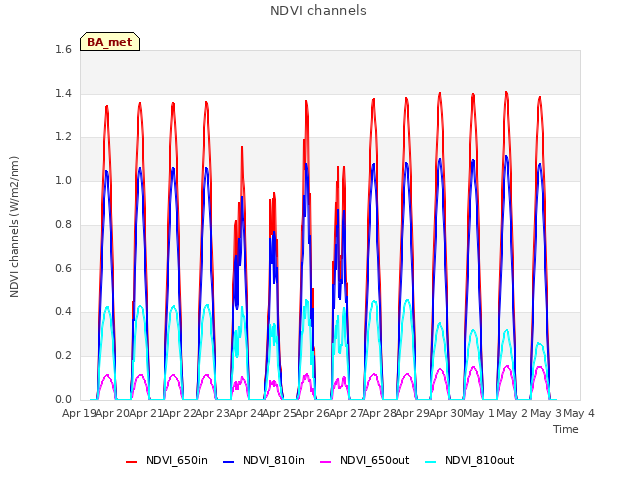640x480 pixels.
Task: Click the Apr 19 x-axis tick label
Action: (x=79, y=413)
